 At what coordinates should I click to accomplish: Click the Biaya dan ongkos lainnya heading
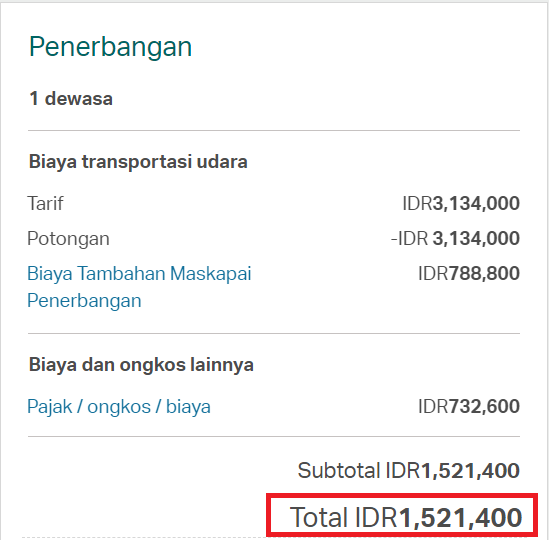click(x=141, y=365)
